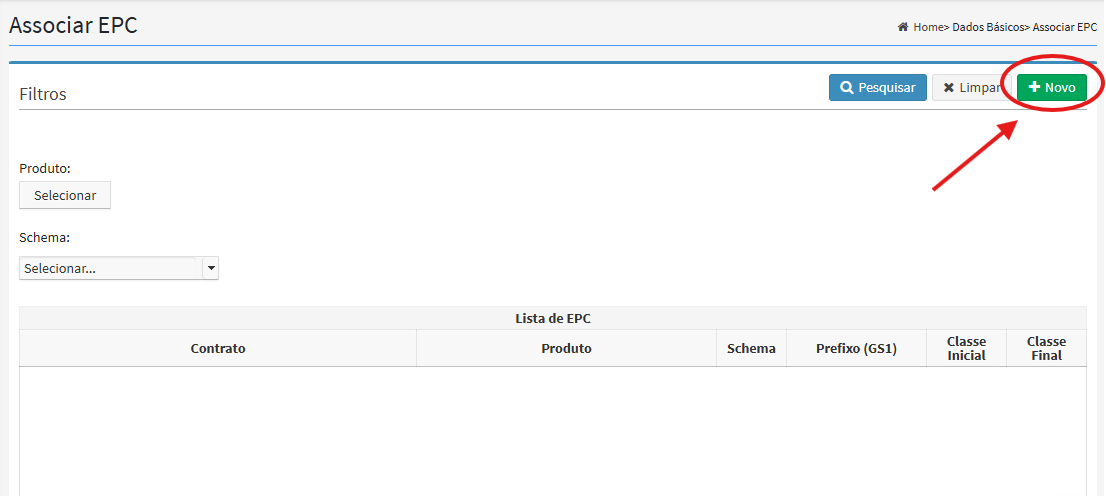Screen dimensions: 1106x496
Task: Open the Schema combo box text field
Action: tap(110, 268)
